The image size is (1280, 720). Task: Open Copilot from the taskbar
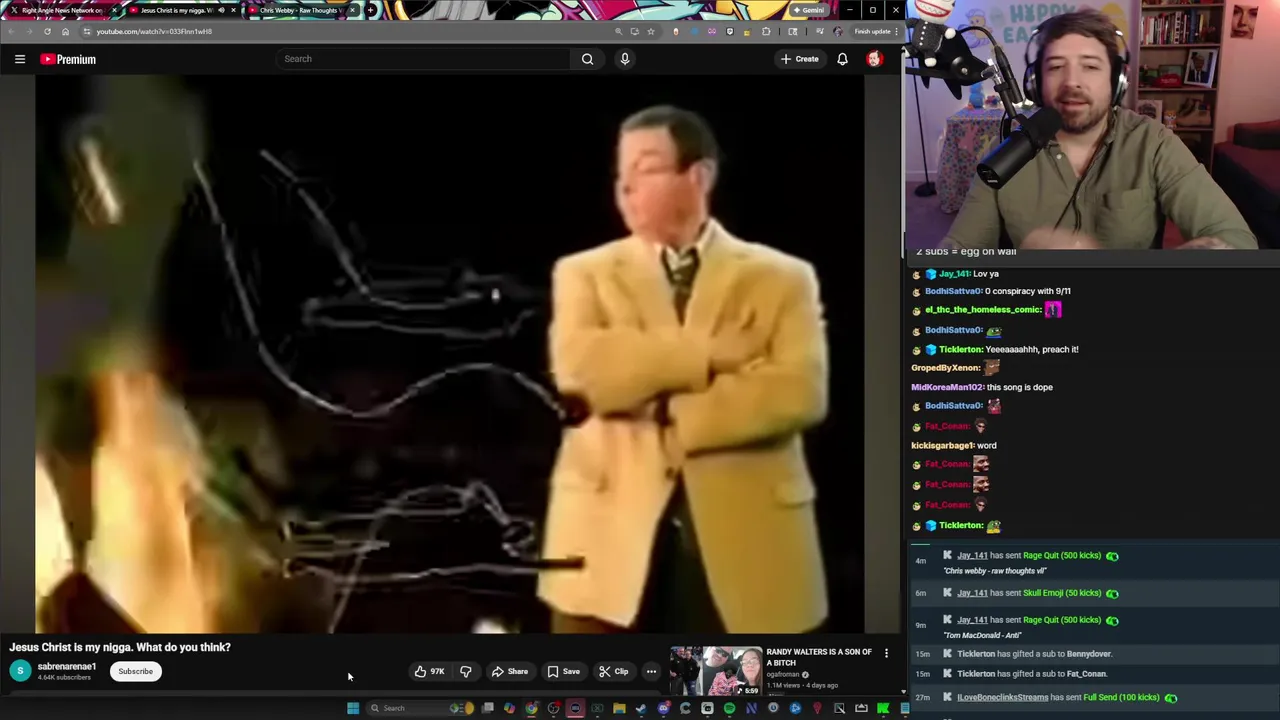(509, 709)
